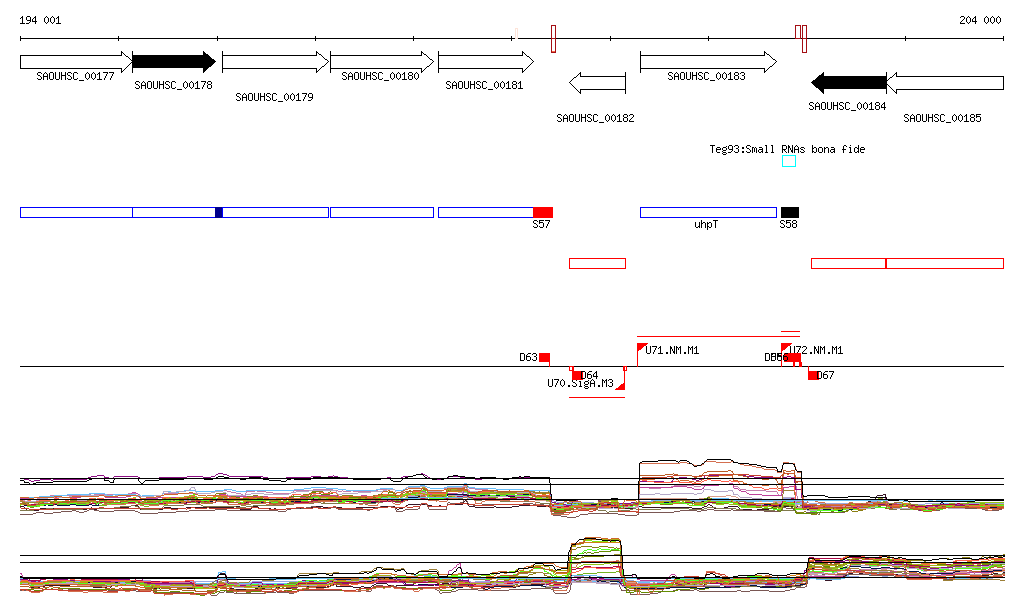Click red outlined box under SAOUHSC_00182

tap(598, 264)
